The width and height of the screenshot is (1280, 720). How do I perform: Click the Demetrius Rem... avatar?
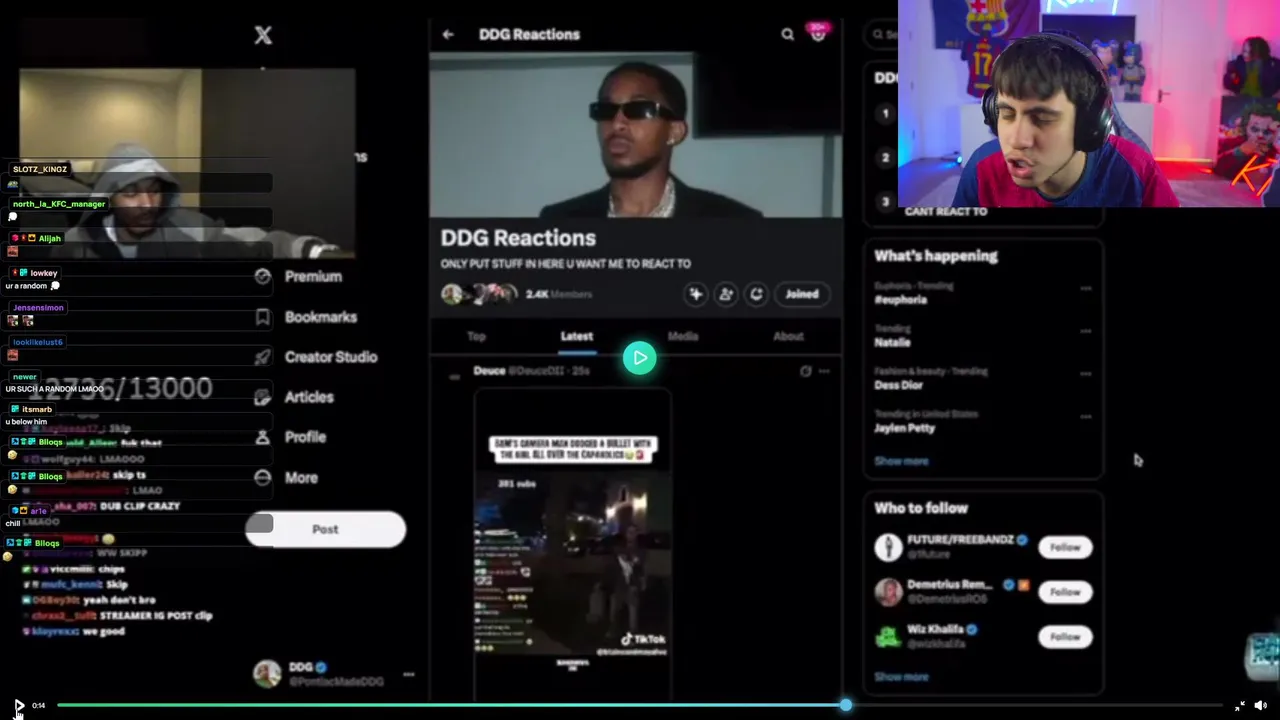888,591
